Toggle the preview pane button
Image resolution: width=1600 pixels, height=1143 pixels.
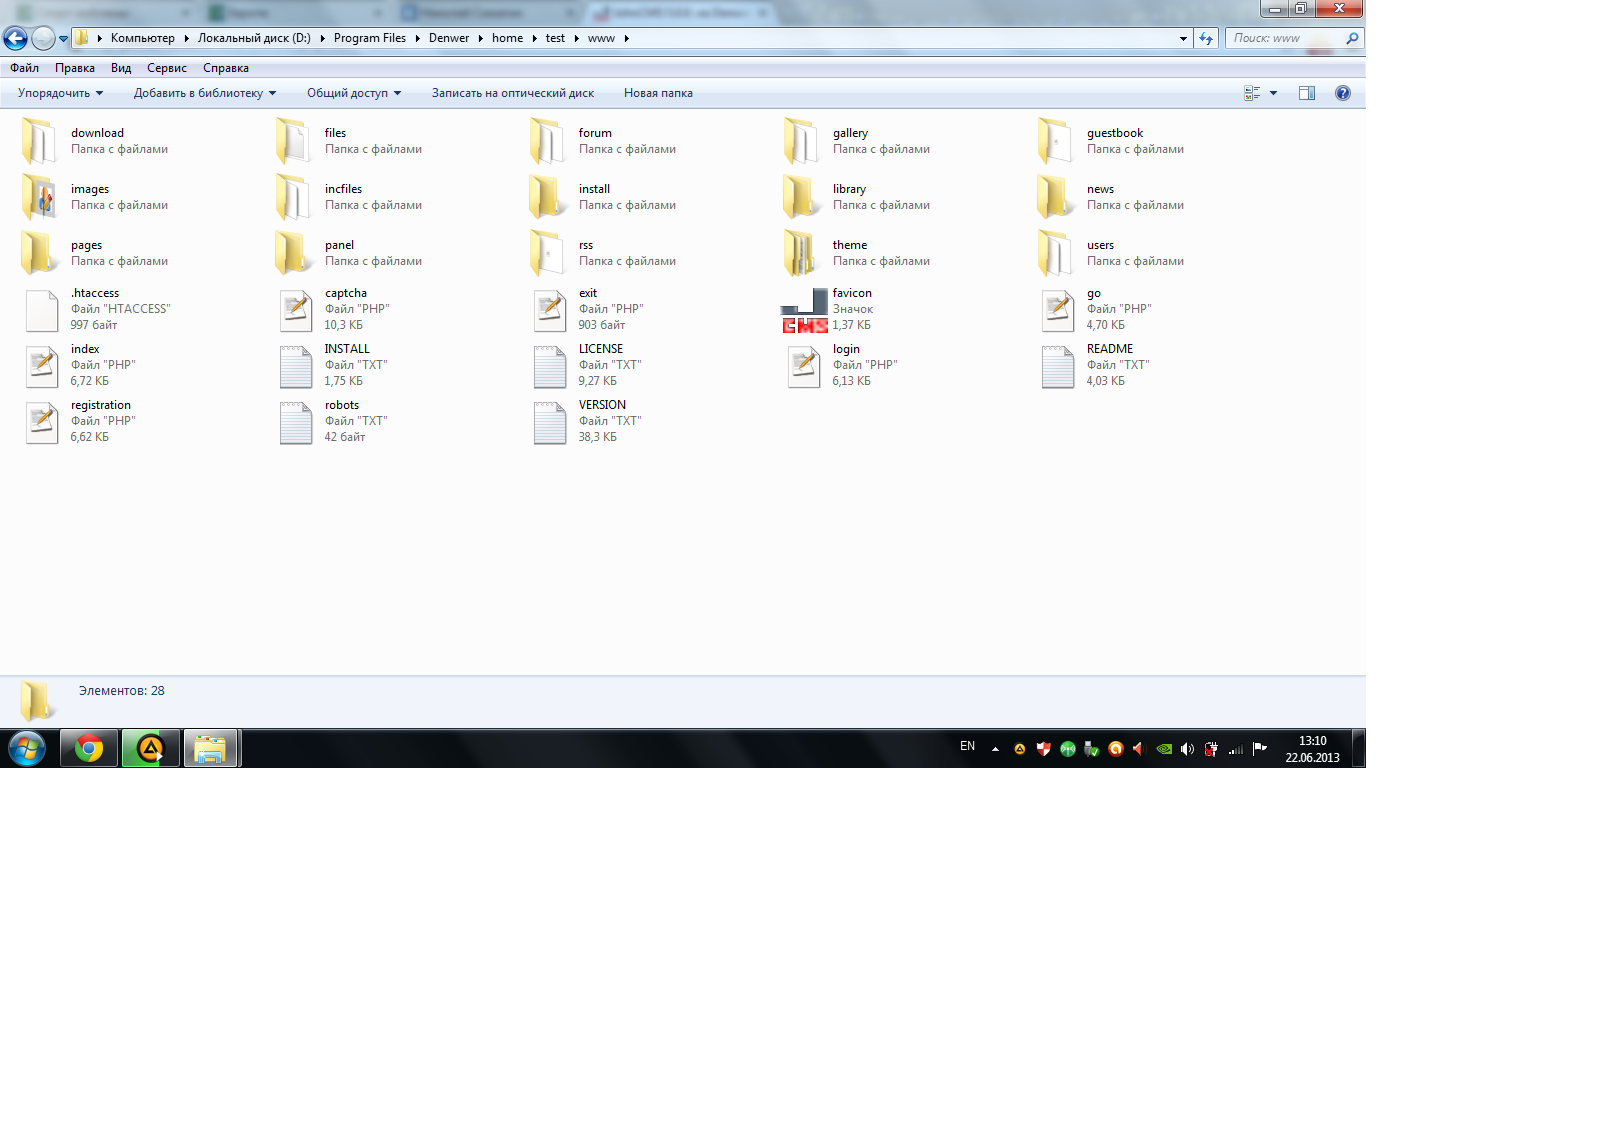(x=1307, y=93)
